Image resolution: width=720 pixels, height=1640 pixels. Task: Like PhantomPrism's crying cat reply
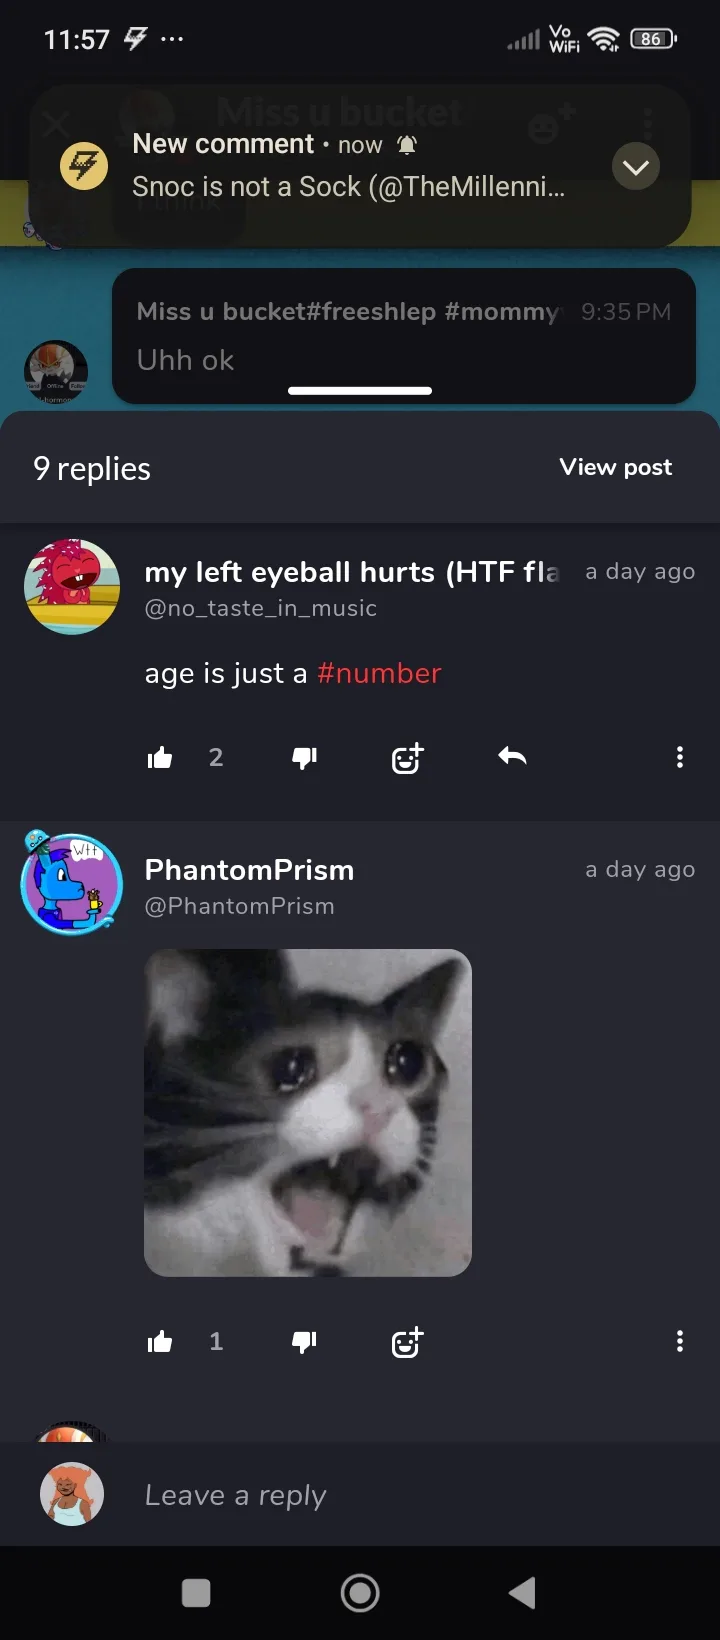tap(160, 1342)
